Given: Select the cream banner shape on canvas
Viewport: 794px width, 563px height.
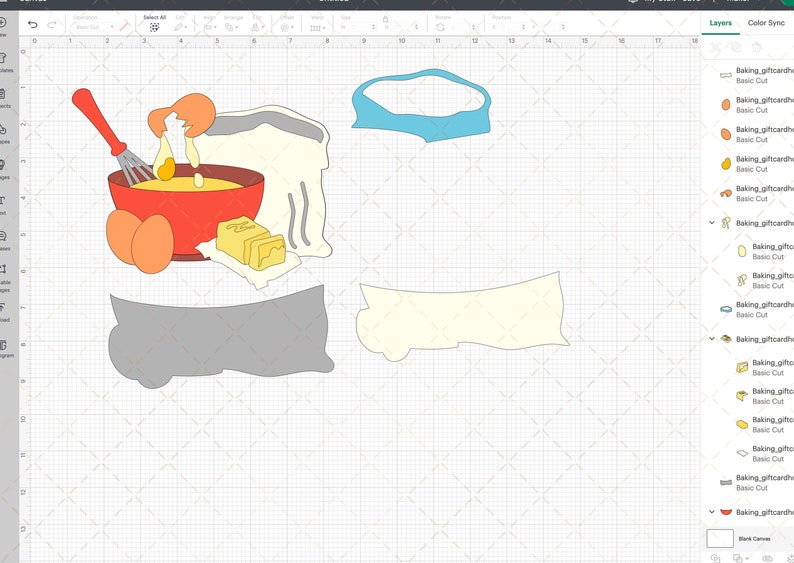Looking at the screenshot, I should (x=461, y=319).
